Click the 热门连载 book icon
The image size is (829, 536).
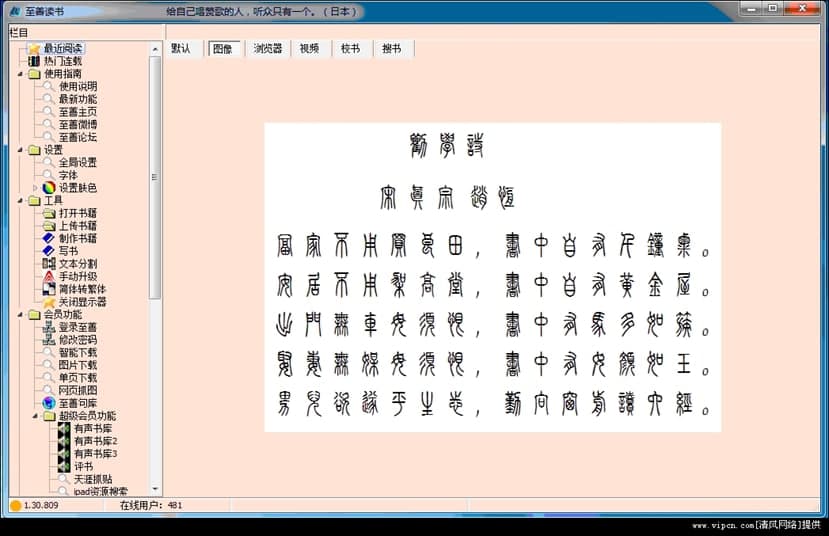point(34,61)
